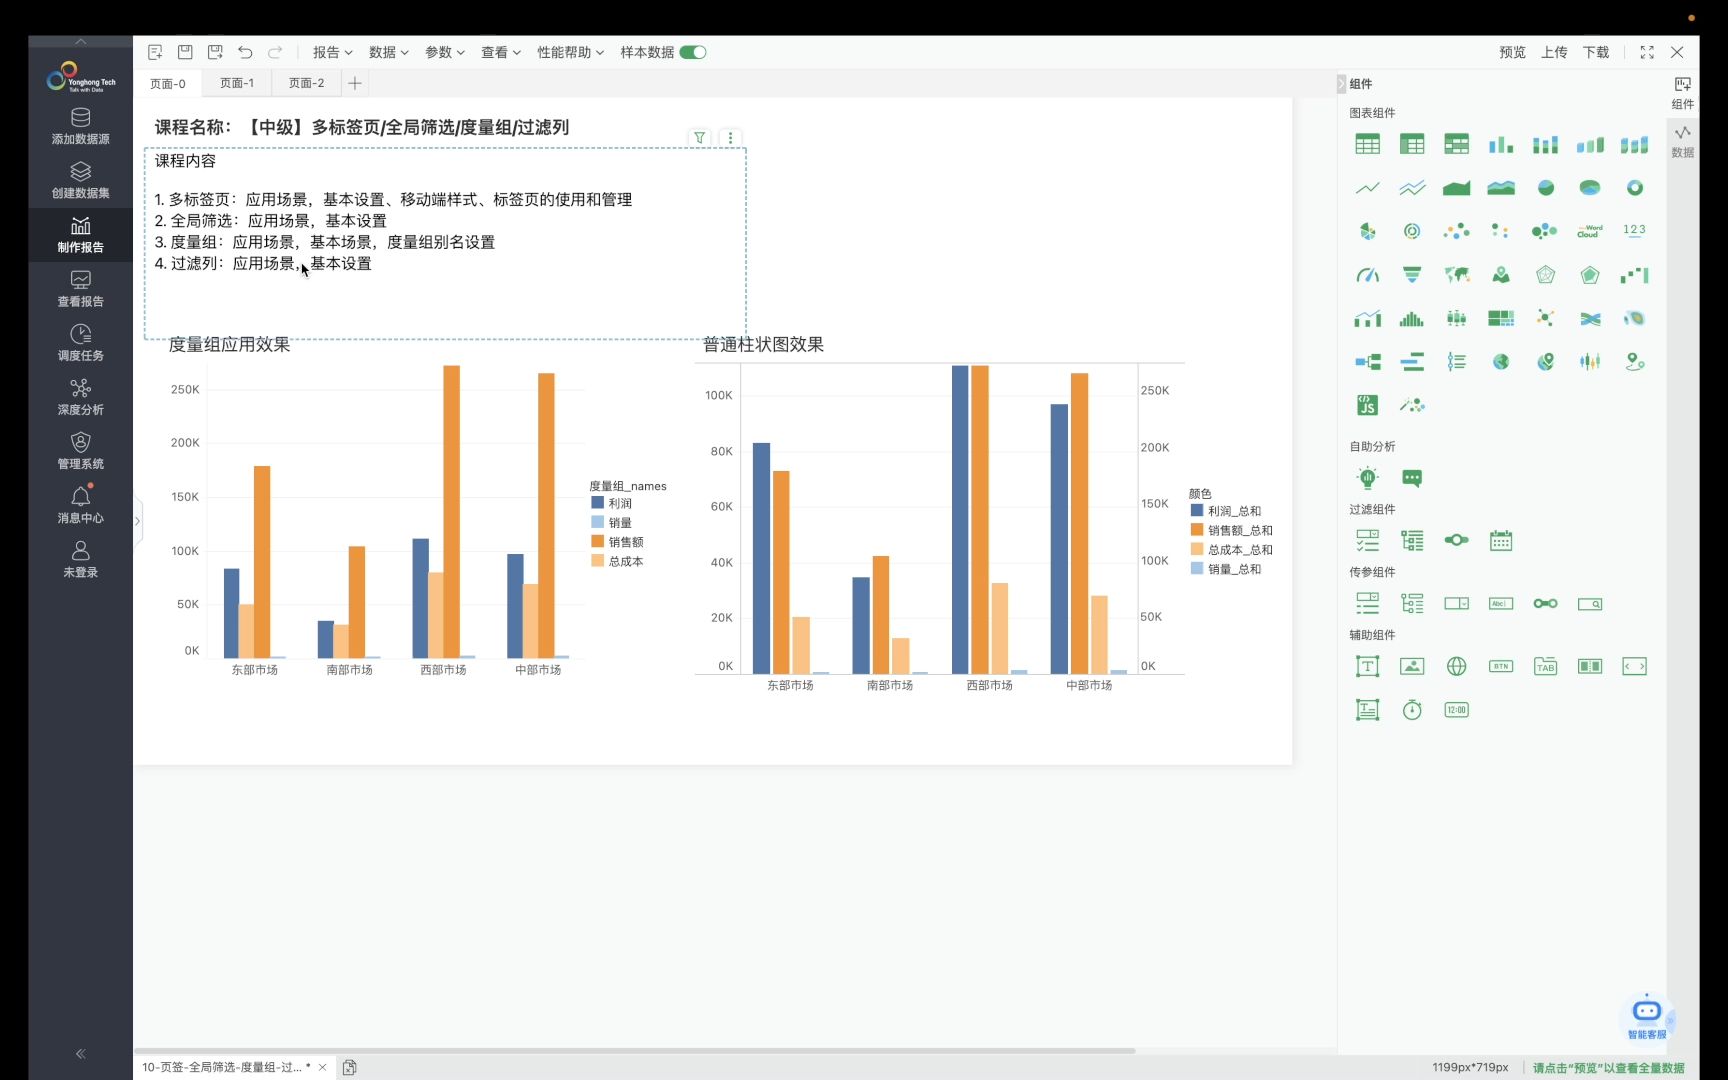This screenshot has height=1080, width=1728.
Task: Open the text component filter icon
Action: coord(700,138)
